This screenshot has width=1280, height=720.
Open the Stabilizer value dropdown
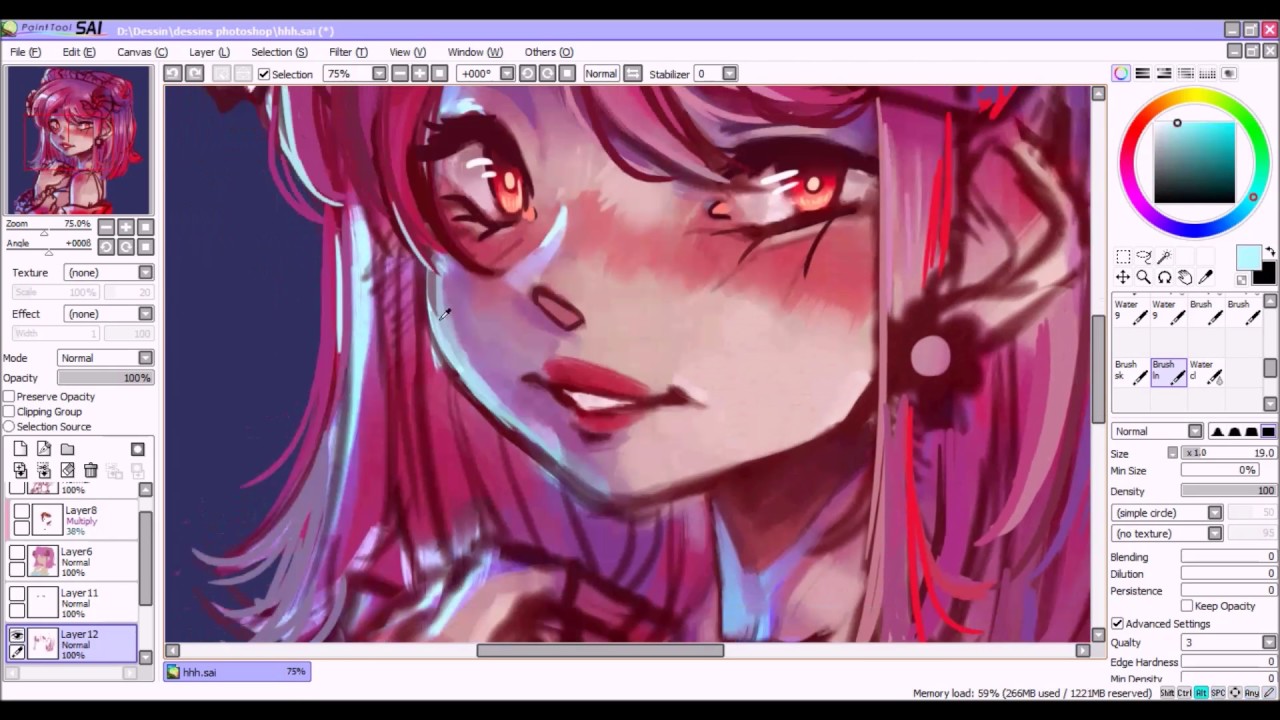pos(729,73)
